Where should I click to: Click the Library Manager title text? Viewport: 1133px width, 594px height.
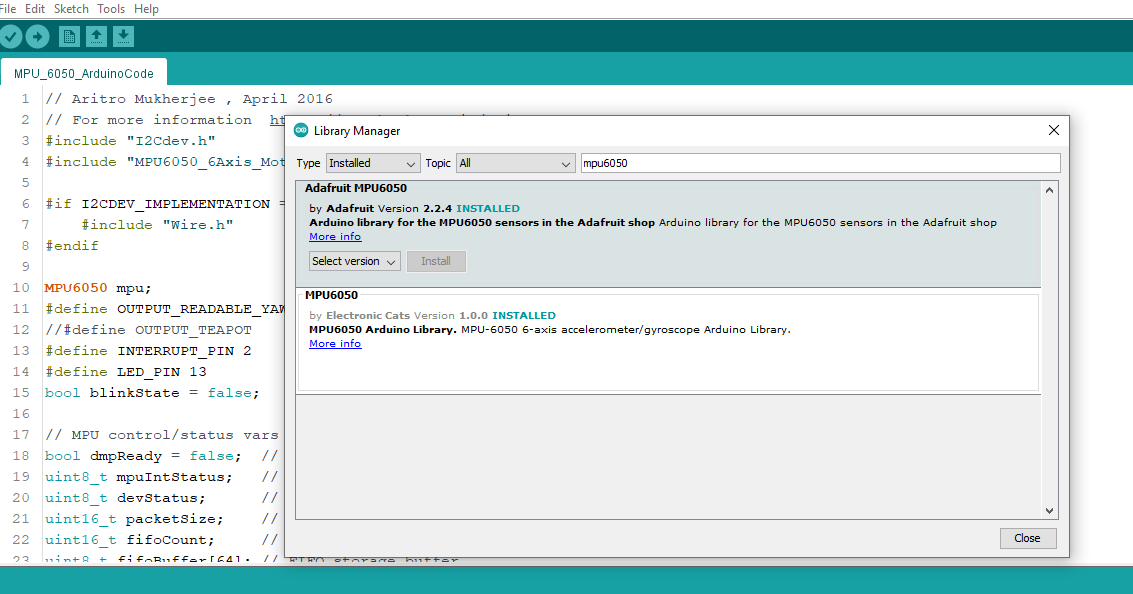click(x=357, y=131)
